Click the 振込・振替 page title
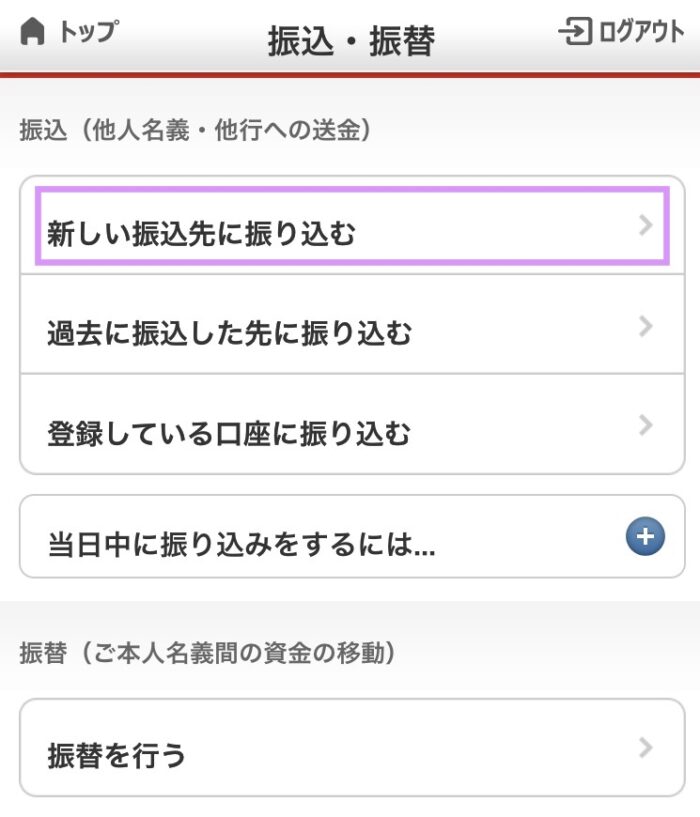Viewport: 700px width, 817px height. point(351,41)
